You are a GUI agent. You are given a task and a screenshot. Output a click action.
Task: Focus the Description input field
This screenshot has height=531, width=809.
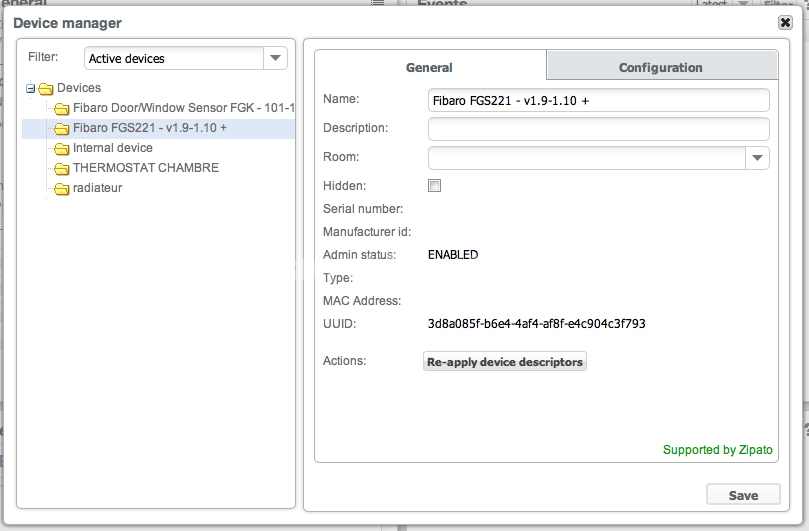click(598, 129)
